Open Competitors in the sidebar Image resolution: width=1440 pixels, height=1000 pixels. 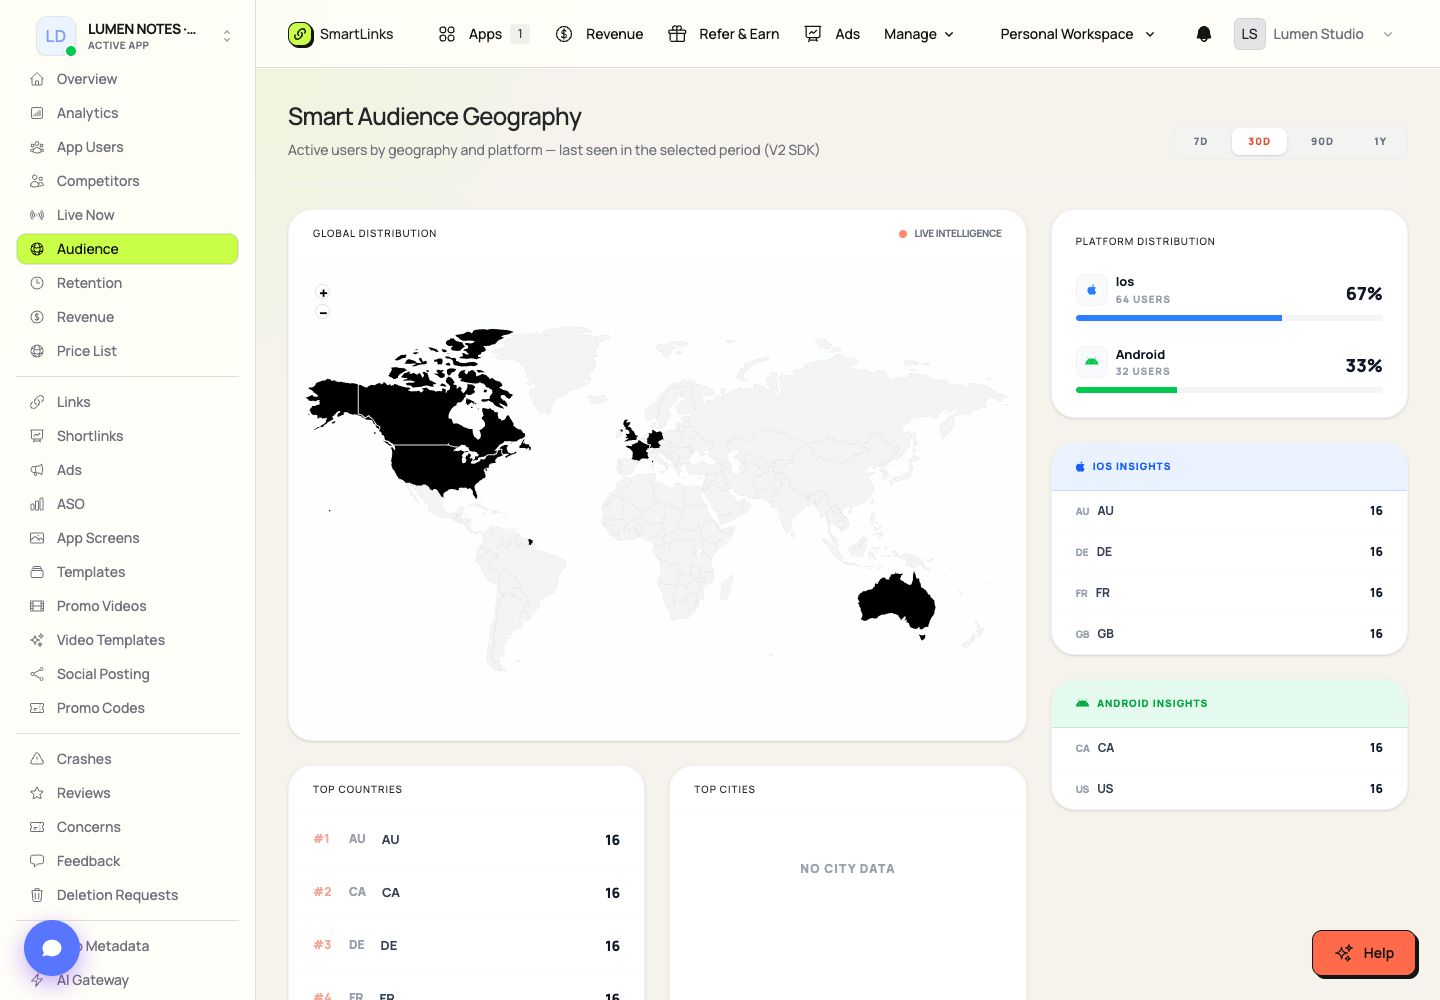click(x=127, y=181)
